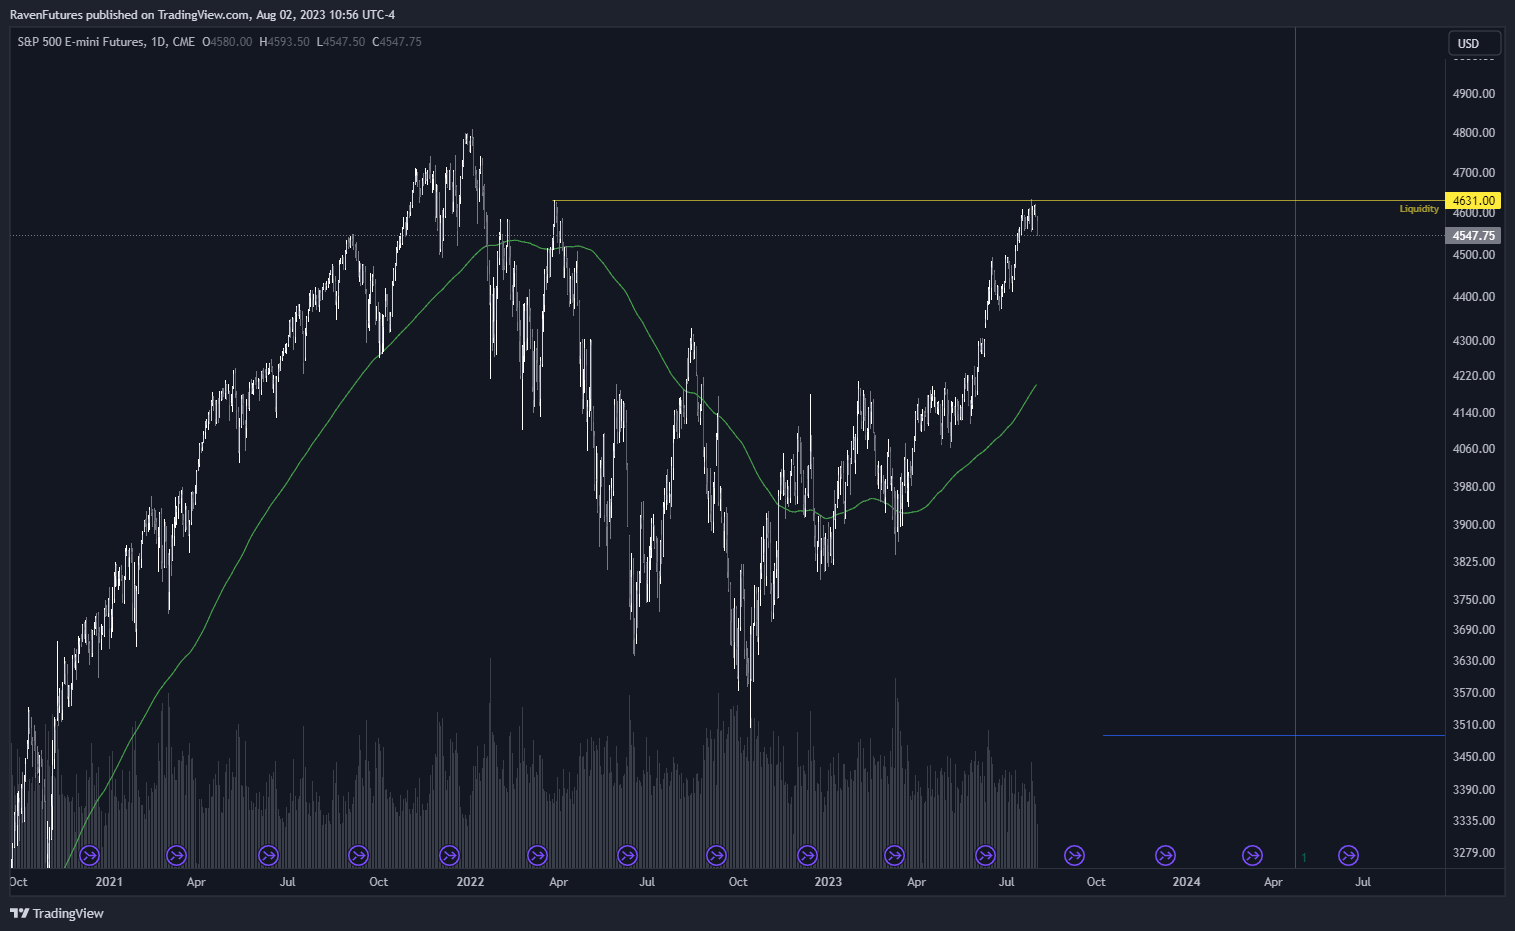Viewport: 1515px width, 931px height.
Task: Click the 4220.00 price axis label
Action: [x=1473, y=376]
